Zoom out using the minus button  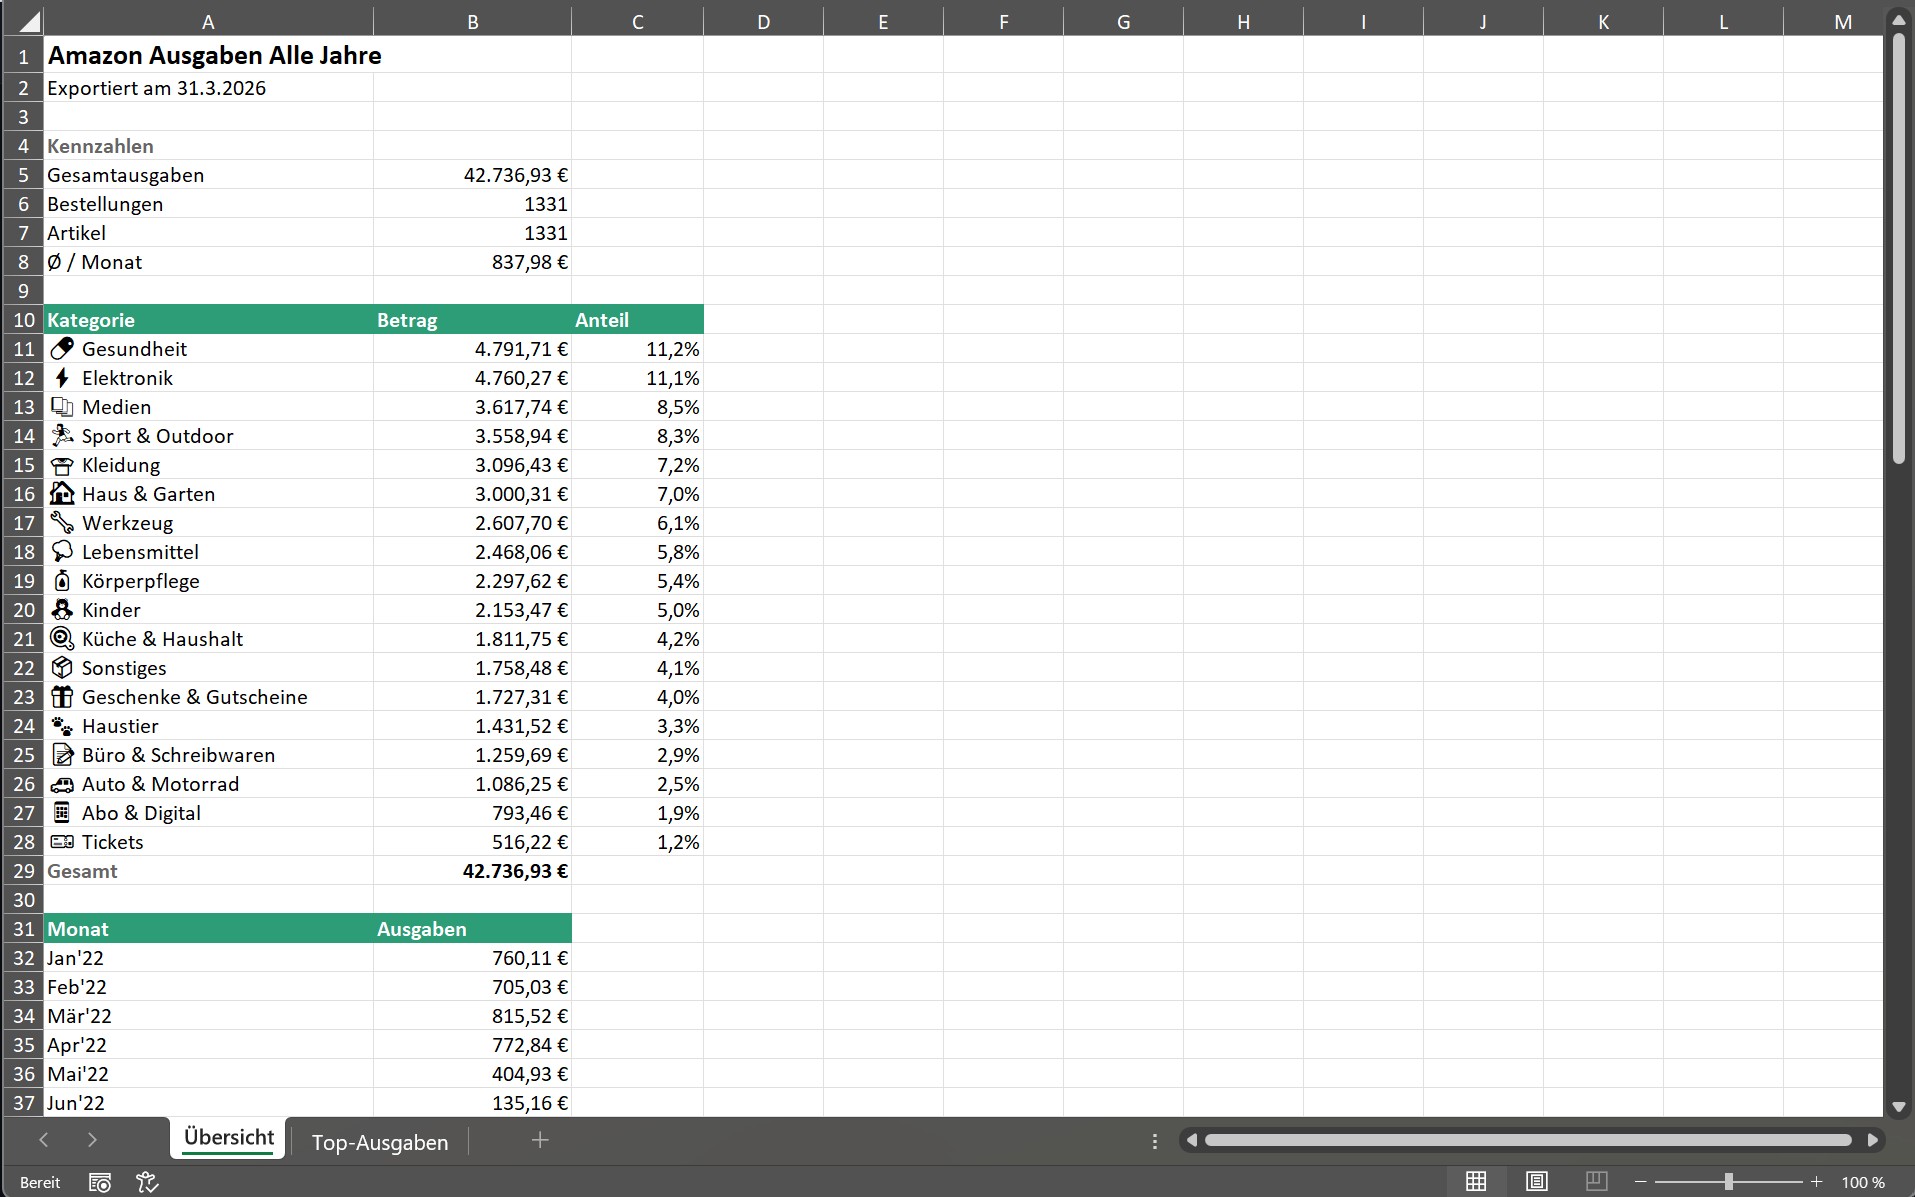(1640, 1182)
